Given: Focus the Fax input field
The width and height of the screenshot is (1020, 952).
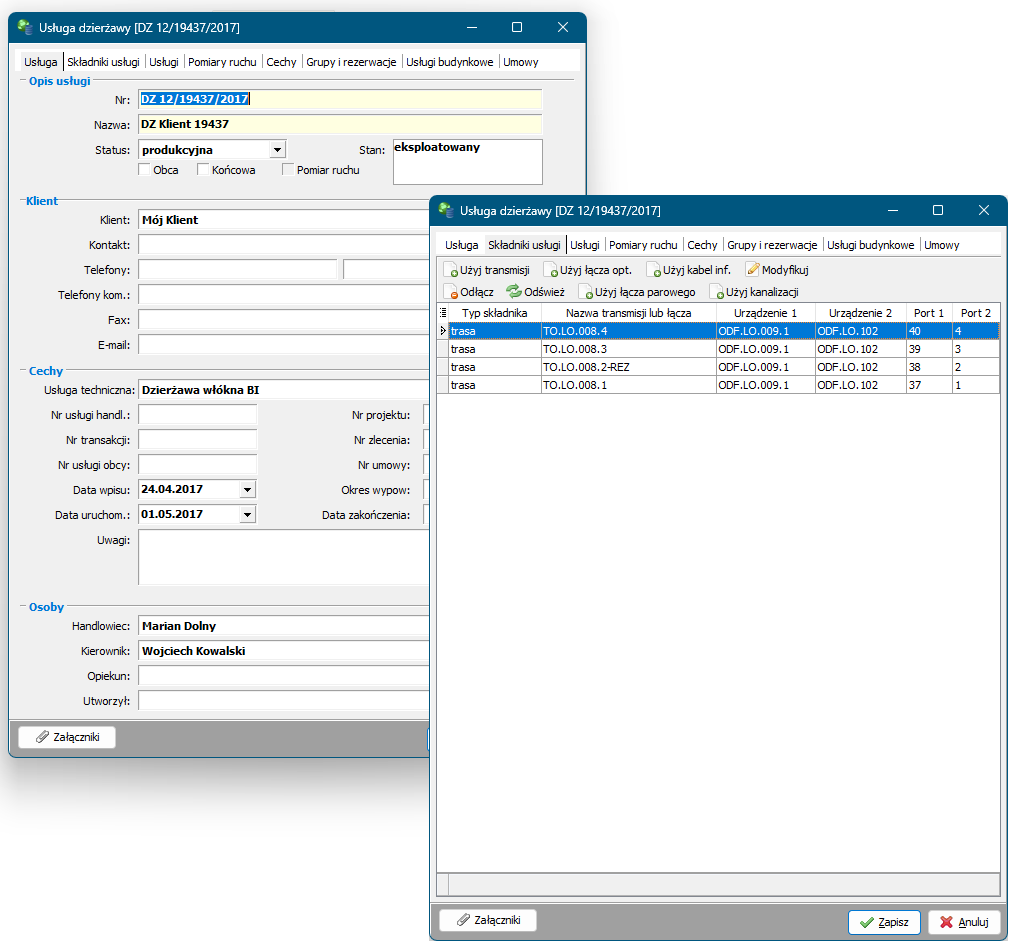Looking at the screenshot, I should tap(284, 320).
